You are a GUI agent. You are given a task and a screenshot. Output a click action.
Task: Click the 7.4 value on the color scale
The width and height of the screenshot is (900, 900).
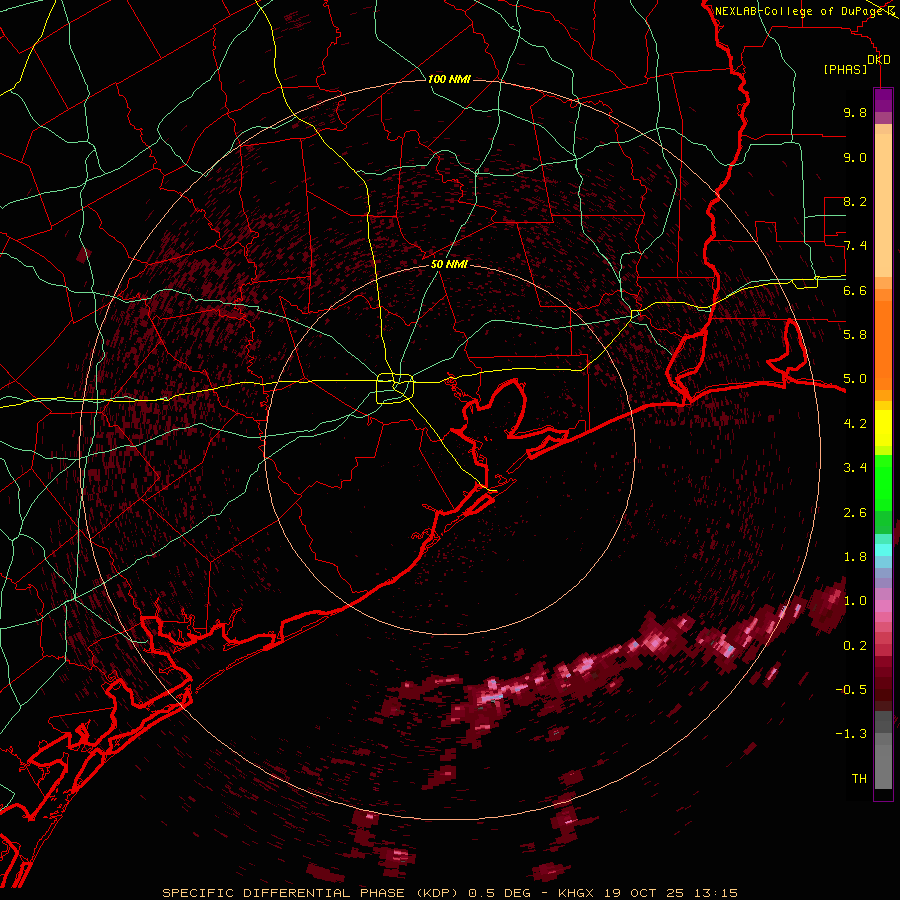click(855, 246)
